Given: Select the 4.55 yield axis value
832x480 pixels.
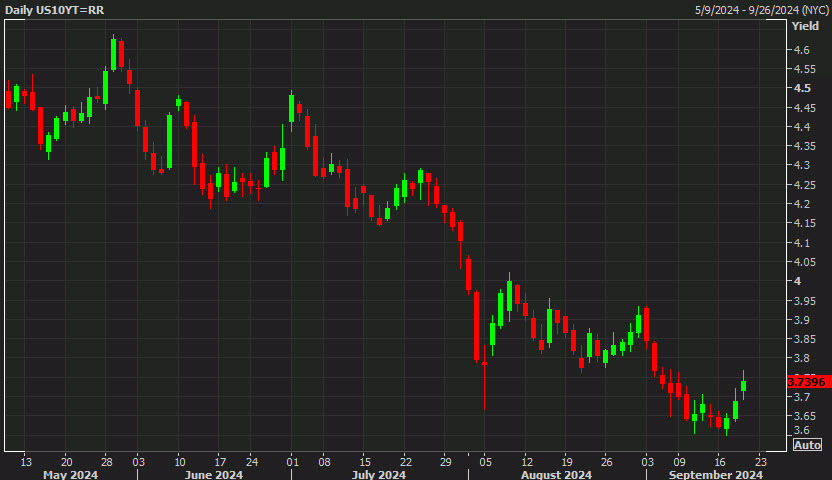Looking at the screenshot, I should 804,69.
